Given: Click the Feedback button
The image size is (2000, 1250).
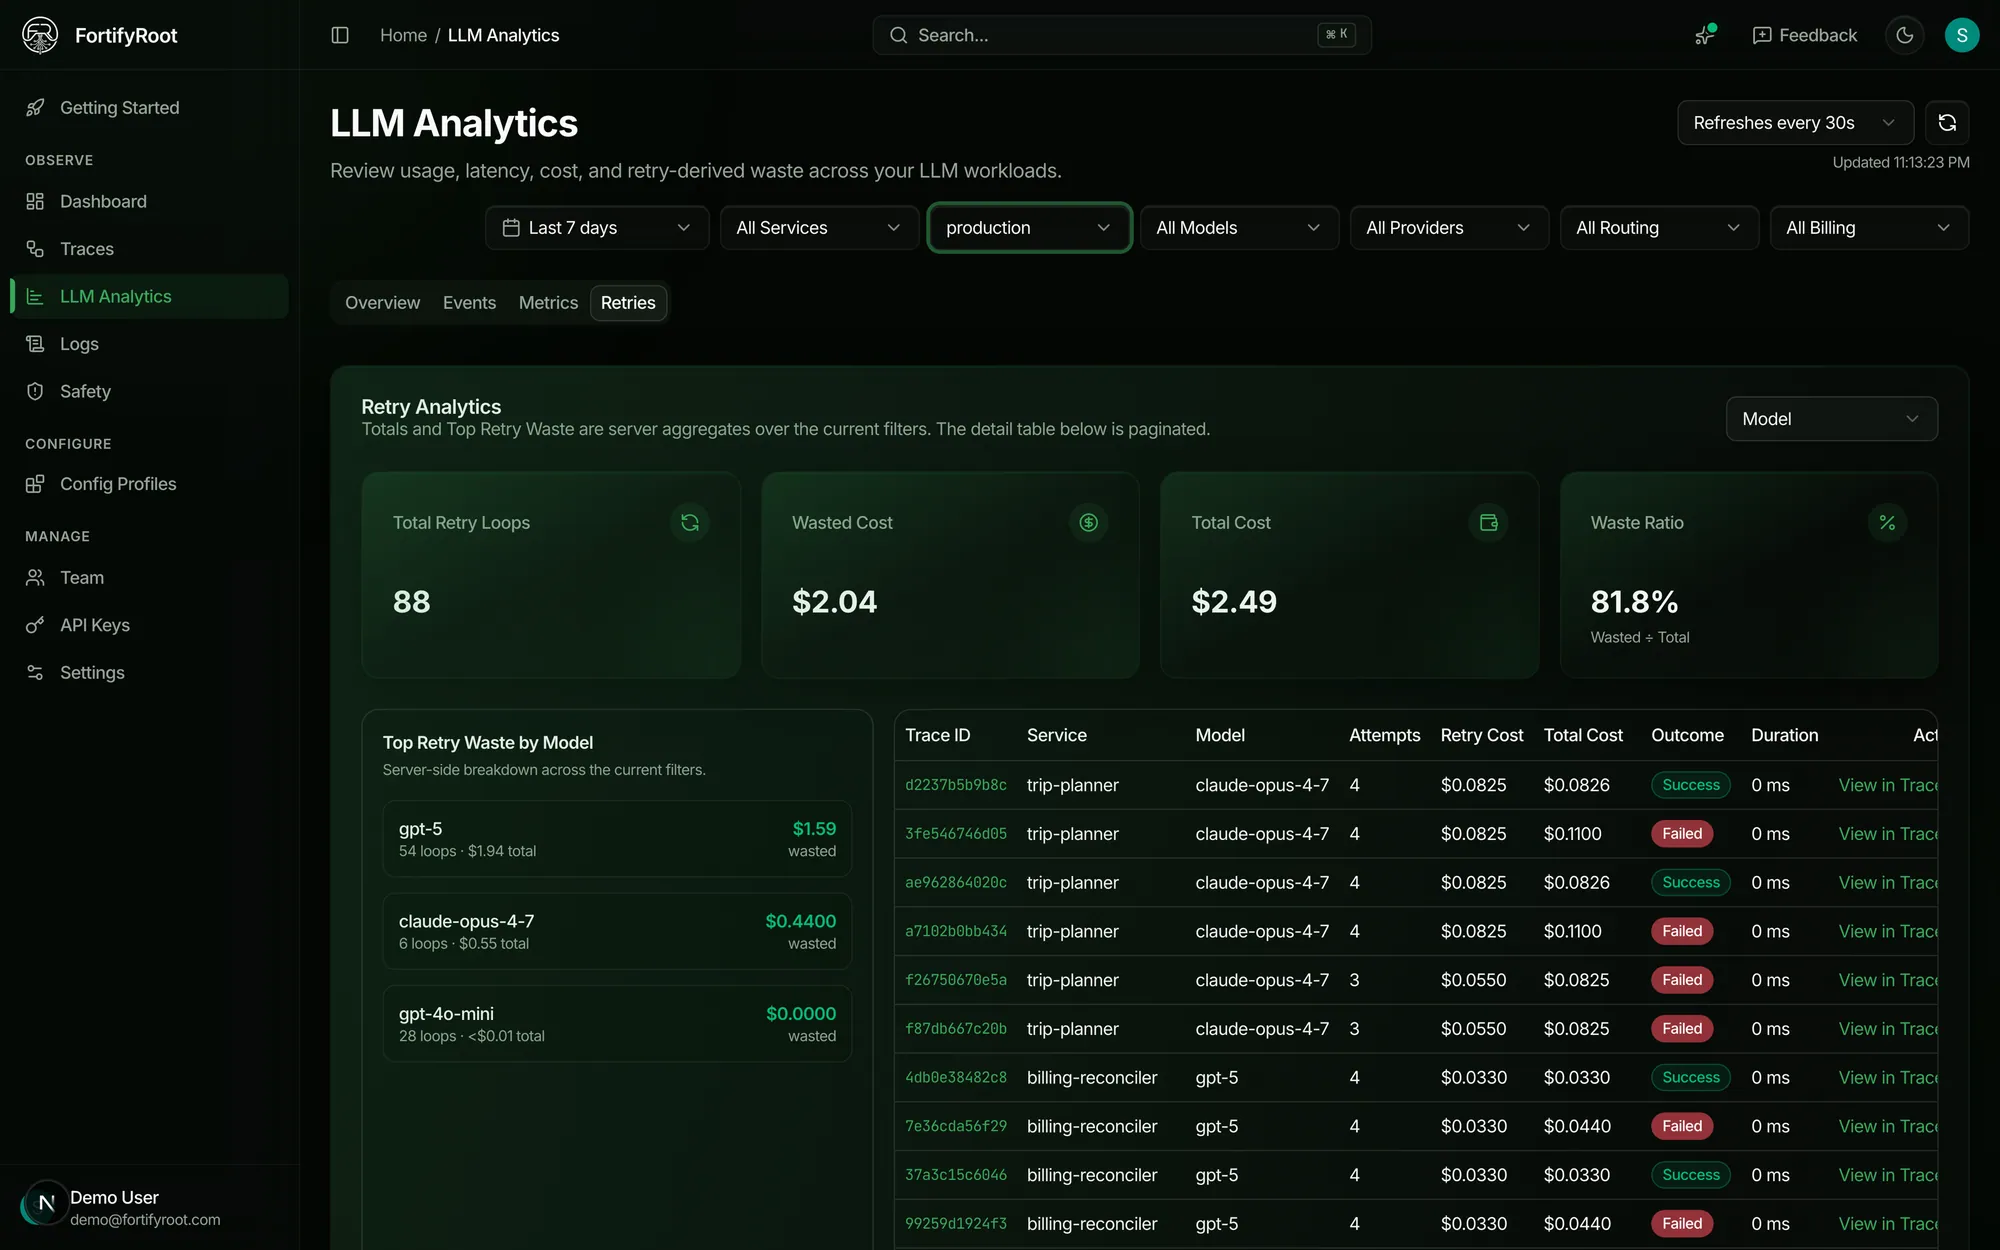Looking at the screenshot, I should pos(1805,35).
